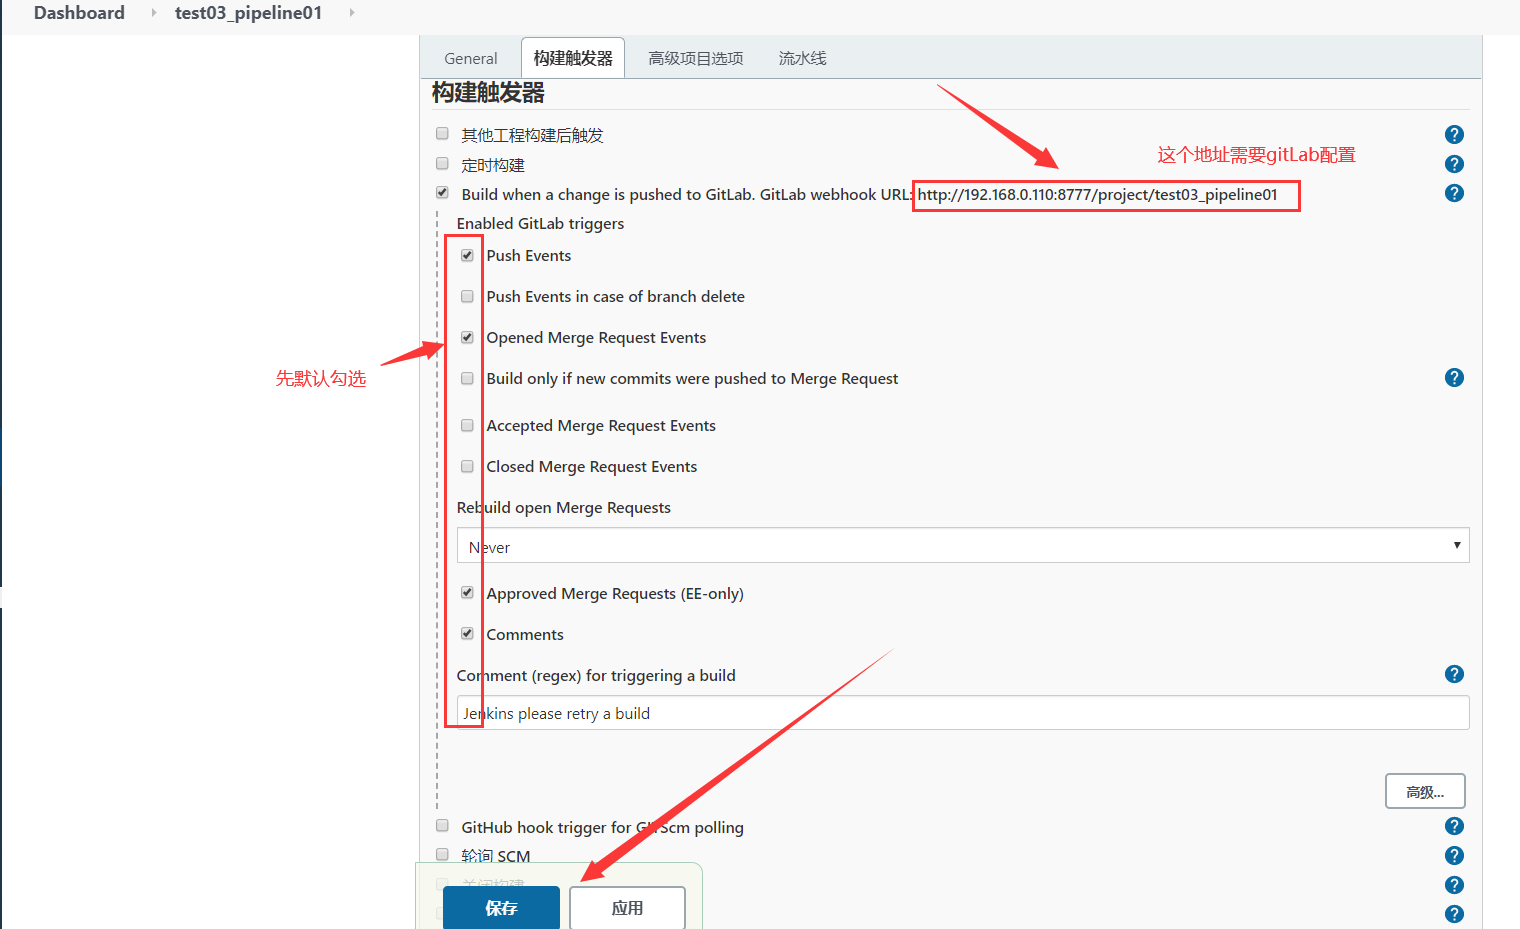This screenshot has height=929, width=1520.
Task: Go to 流水线 tab
Action: [x=802, y=58]
